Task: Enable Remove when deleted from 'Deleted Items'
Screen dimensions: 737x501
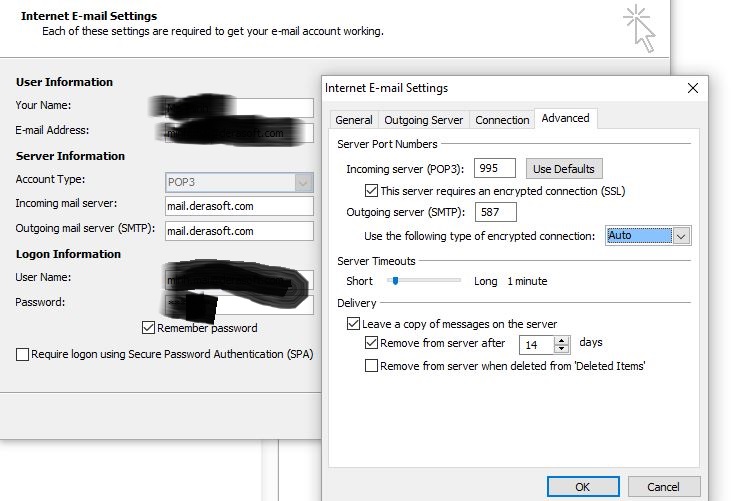Action: 372,366
